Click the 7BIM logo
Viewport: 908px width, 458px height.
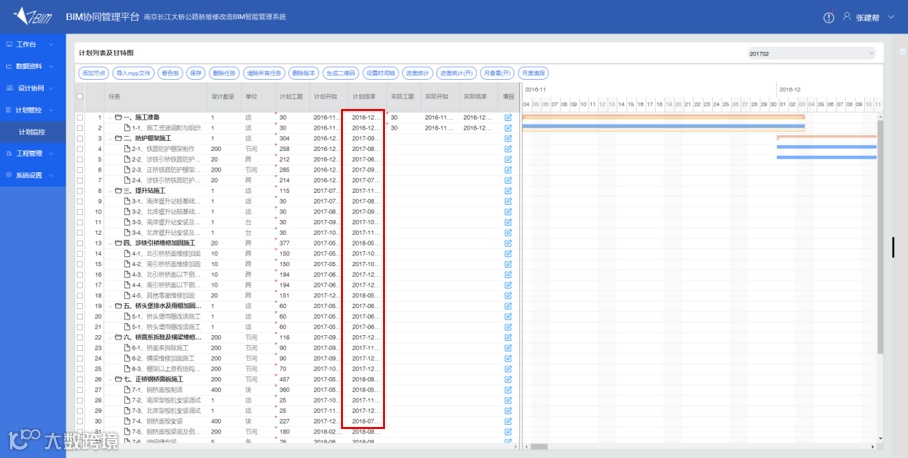coord(33,16)
